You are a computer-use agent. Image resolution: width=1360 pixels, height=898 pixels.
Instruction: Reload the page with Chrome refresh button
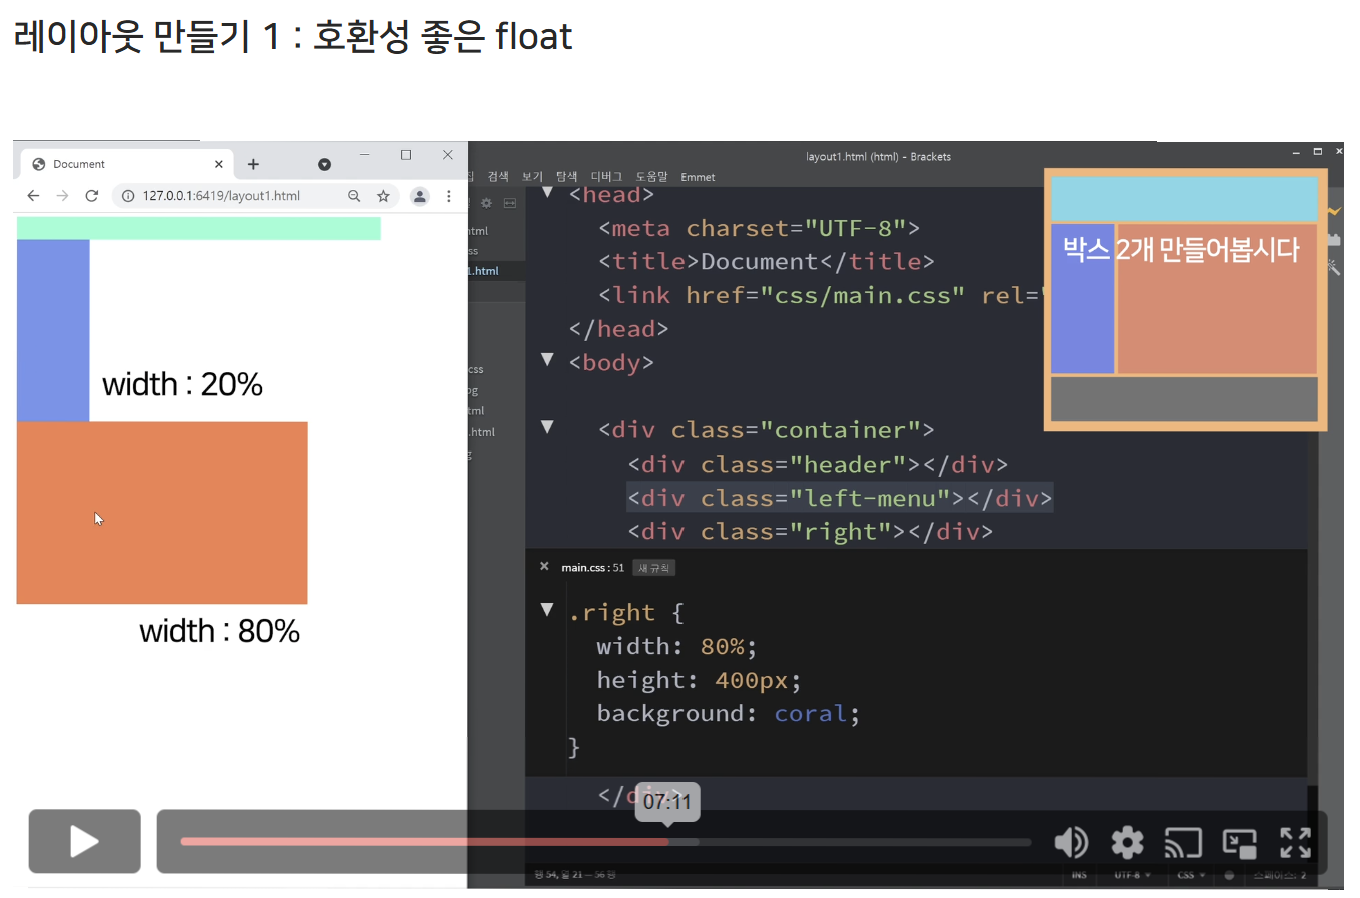[92, 196]
